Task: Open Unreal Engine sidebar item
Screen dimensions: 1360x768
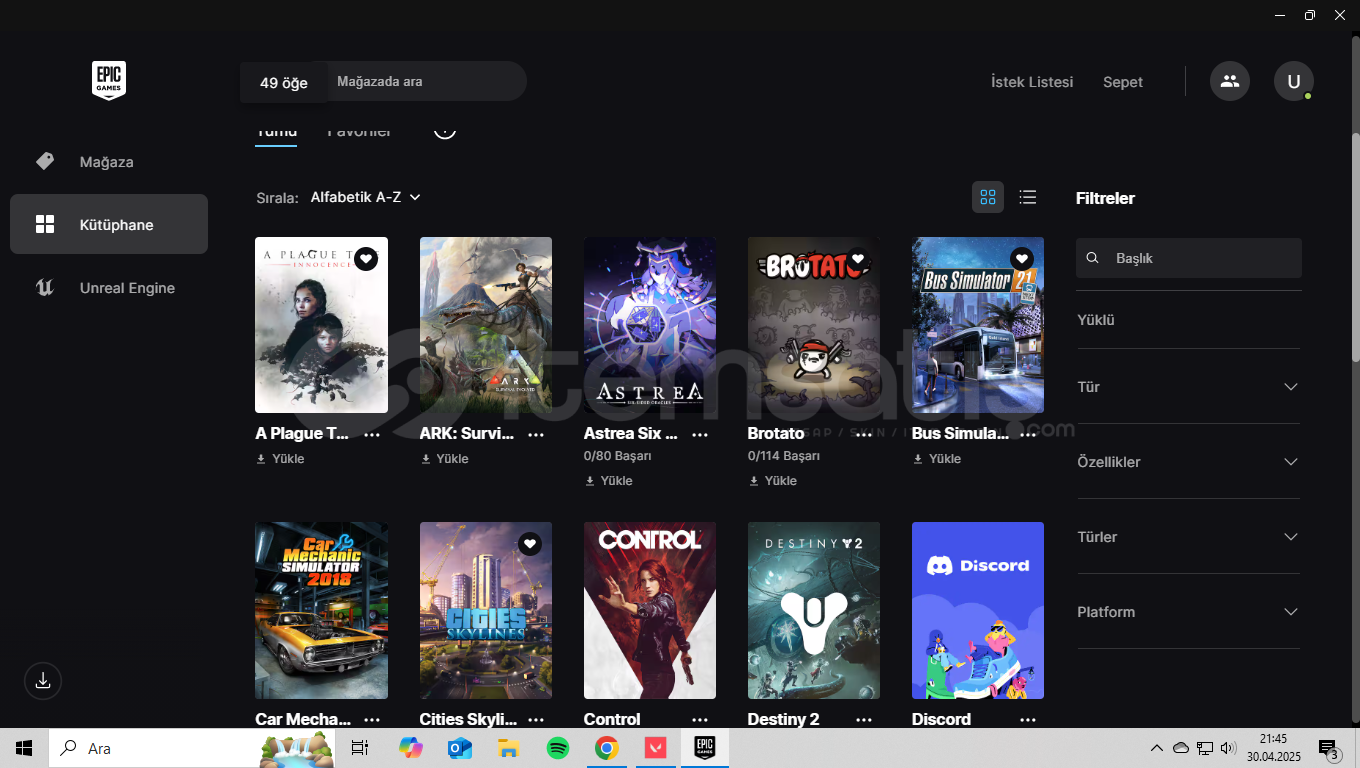Action: click(x=127, y=288)
